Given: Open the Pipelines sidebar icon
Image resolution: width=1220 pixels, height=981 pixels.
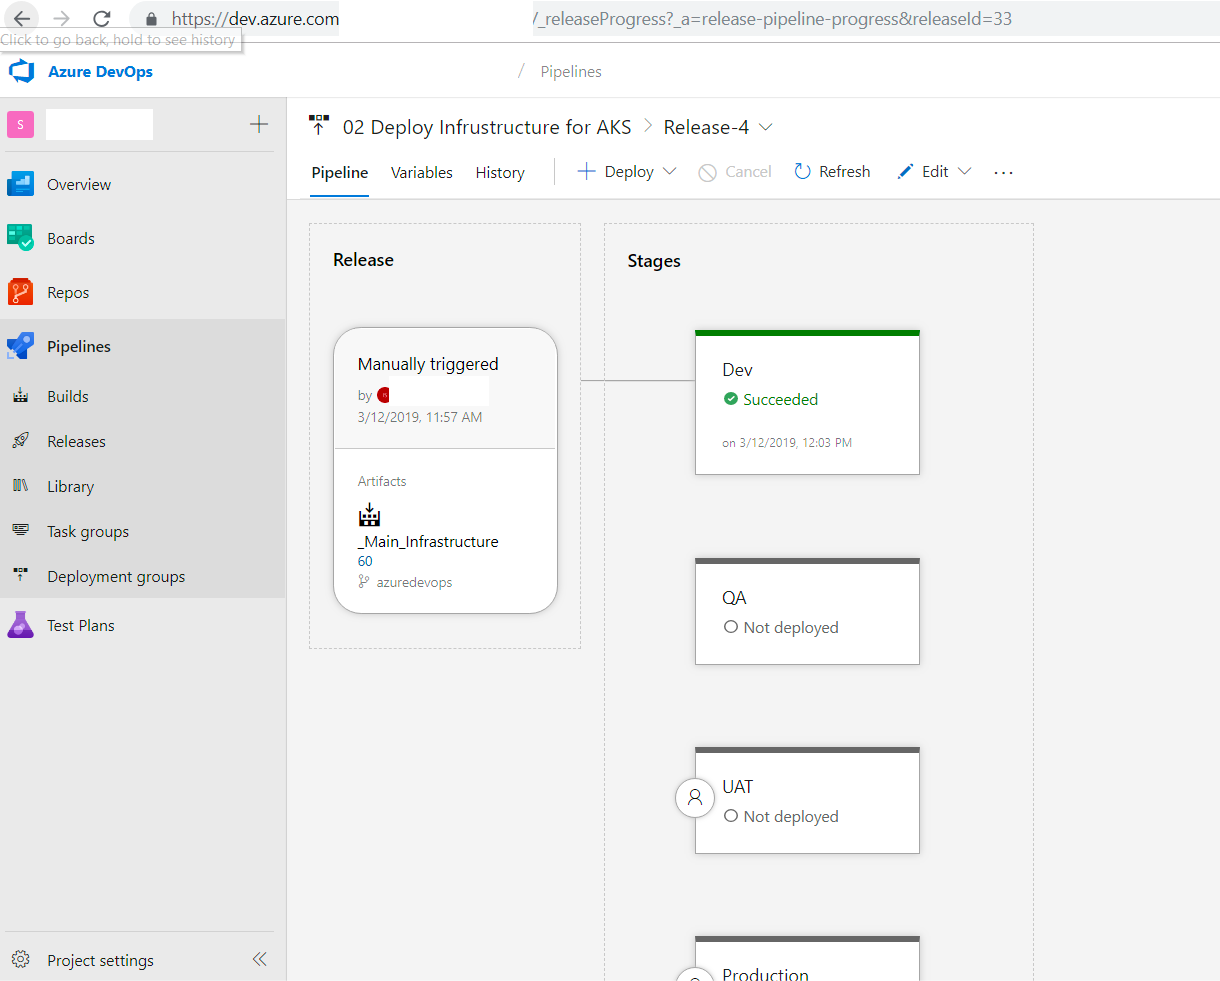Looking at the screenshot, I should (22, 346).
